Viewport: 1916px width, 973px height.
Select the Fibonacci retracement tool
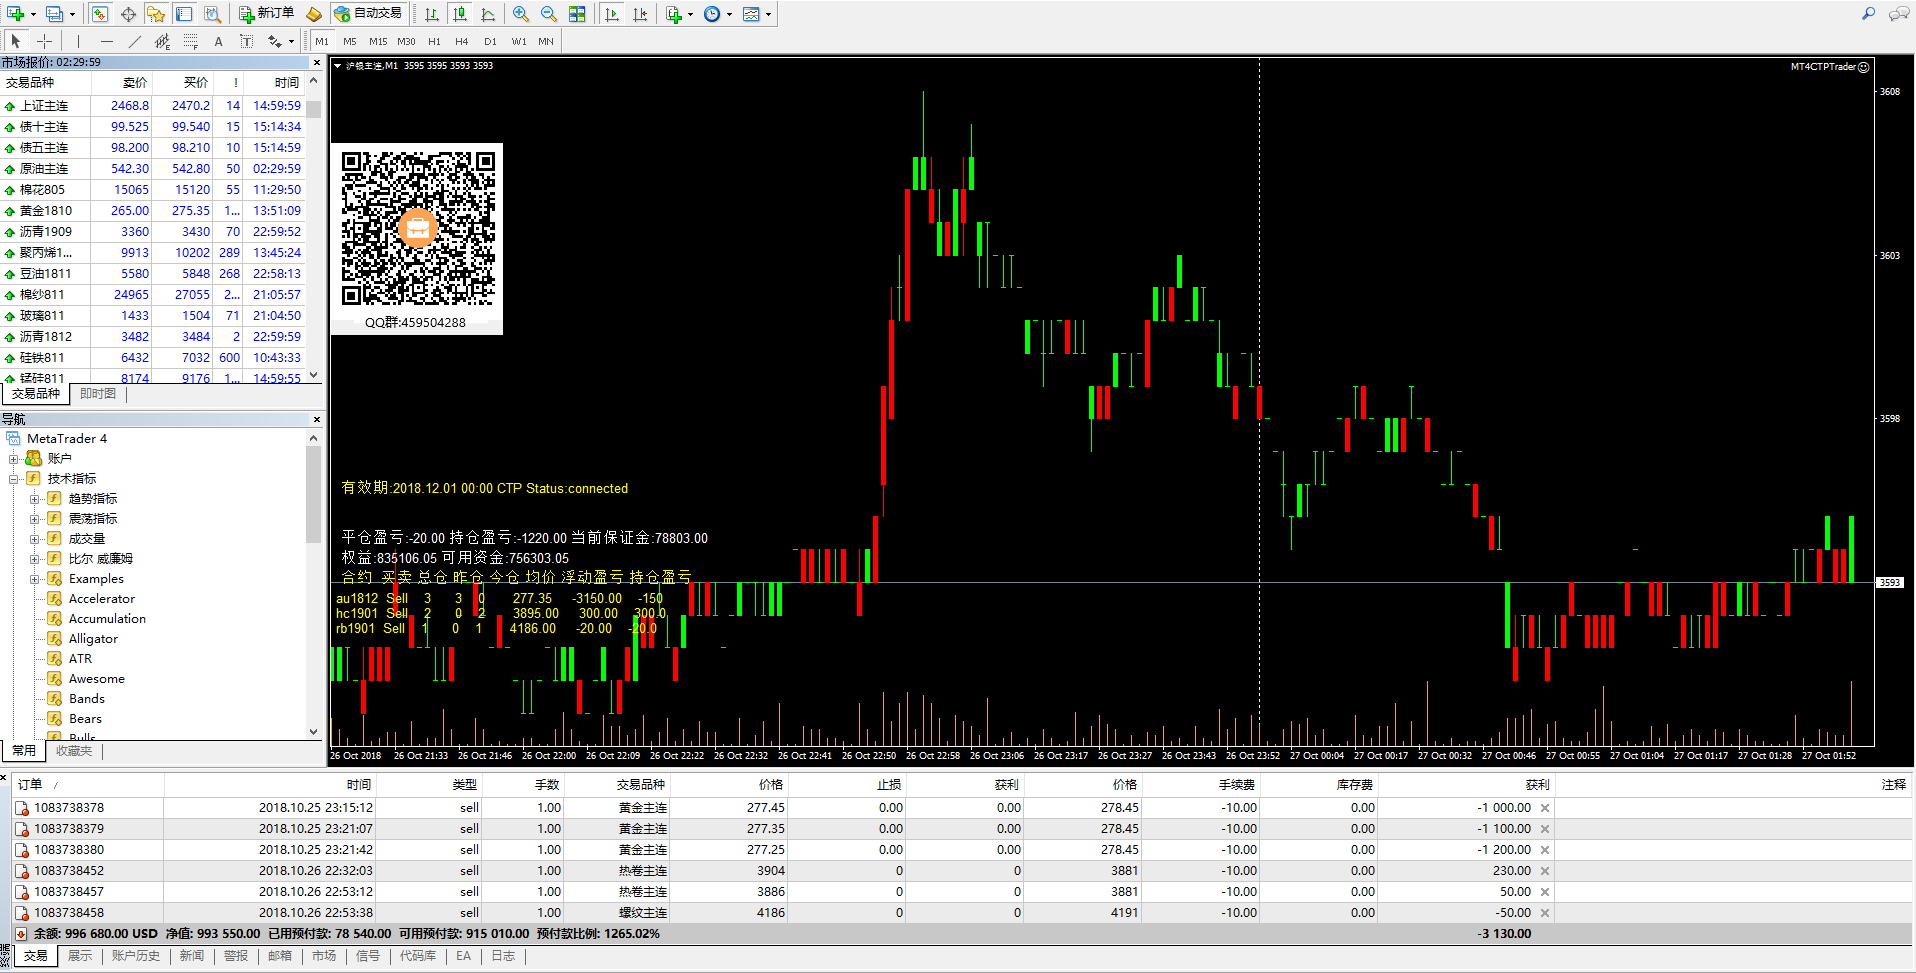(190, 41)
